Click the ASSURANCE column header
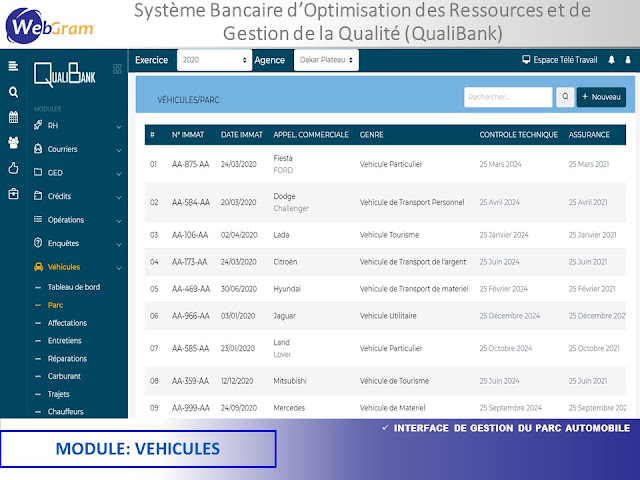The width and height of the screenshot is (640, 480). pyautogui.click(x=589, y=135)
